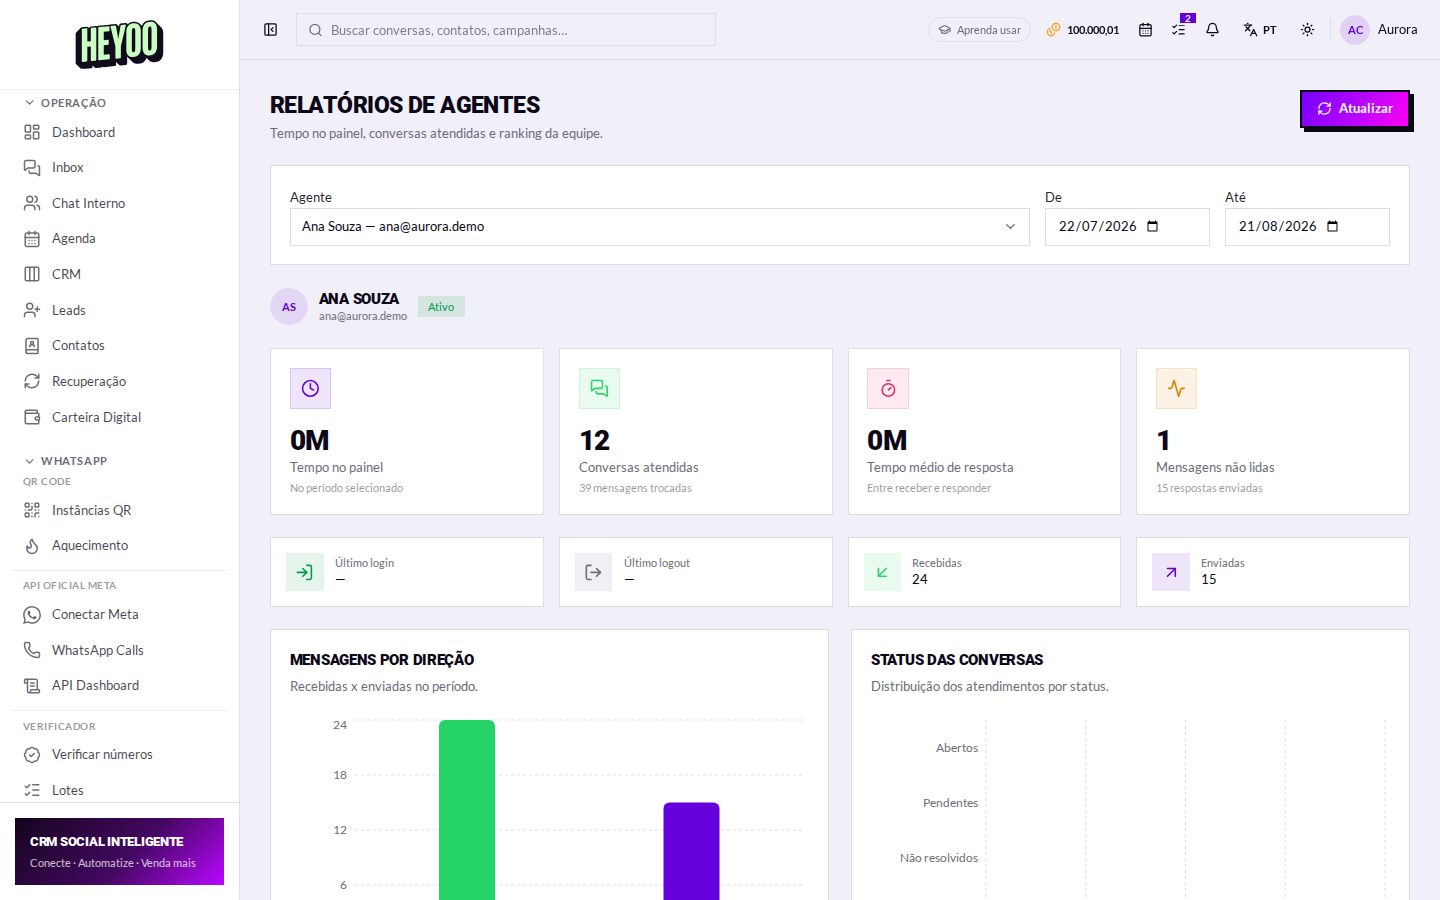The height and width of the screenshot is (900, 1440).
Task: Click the Último logout icon
Action: 593,572
